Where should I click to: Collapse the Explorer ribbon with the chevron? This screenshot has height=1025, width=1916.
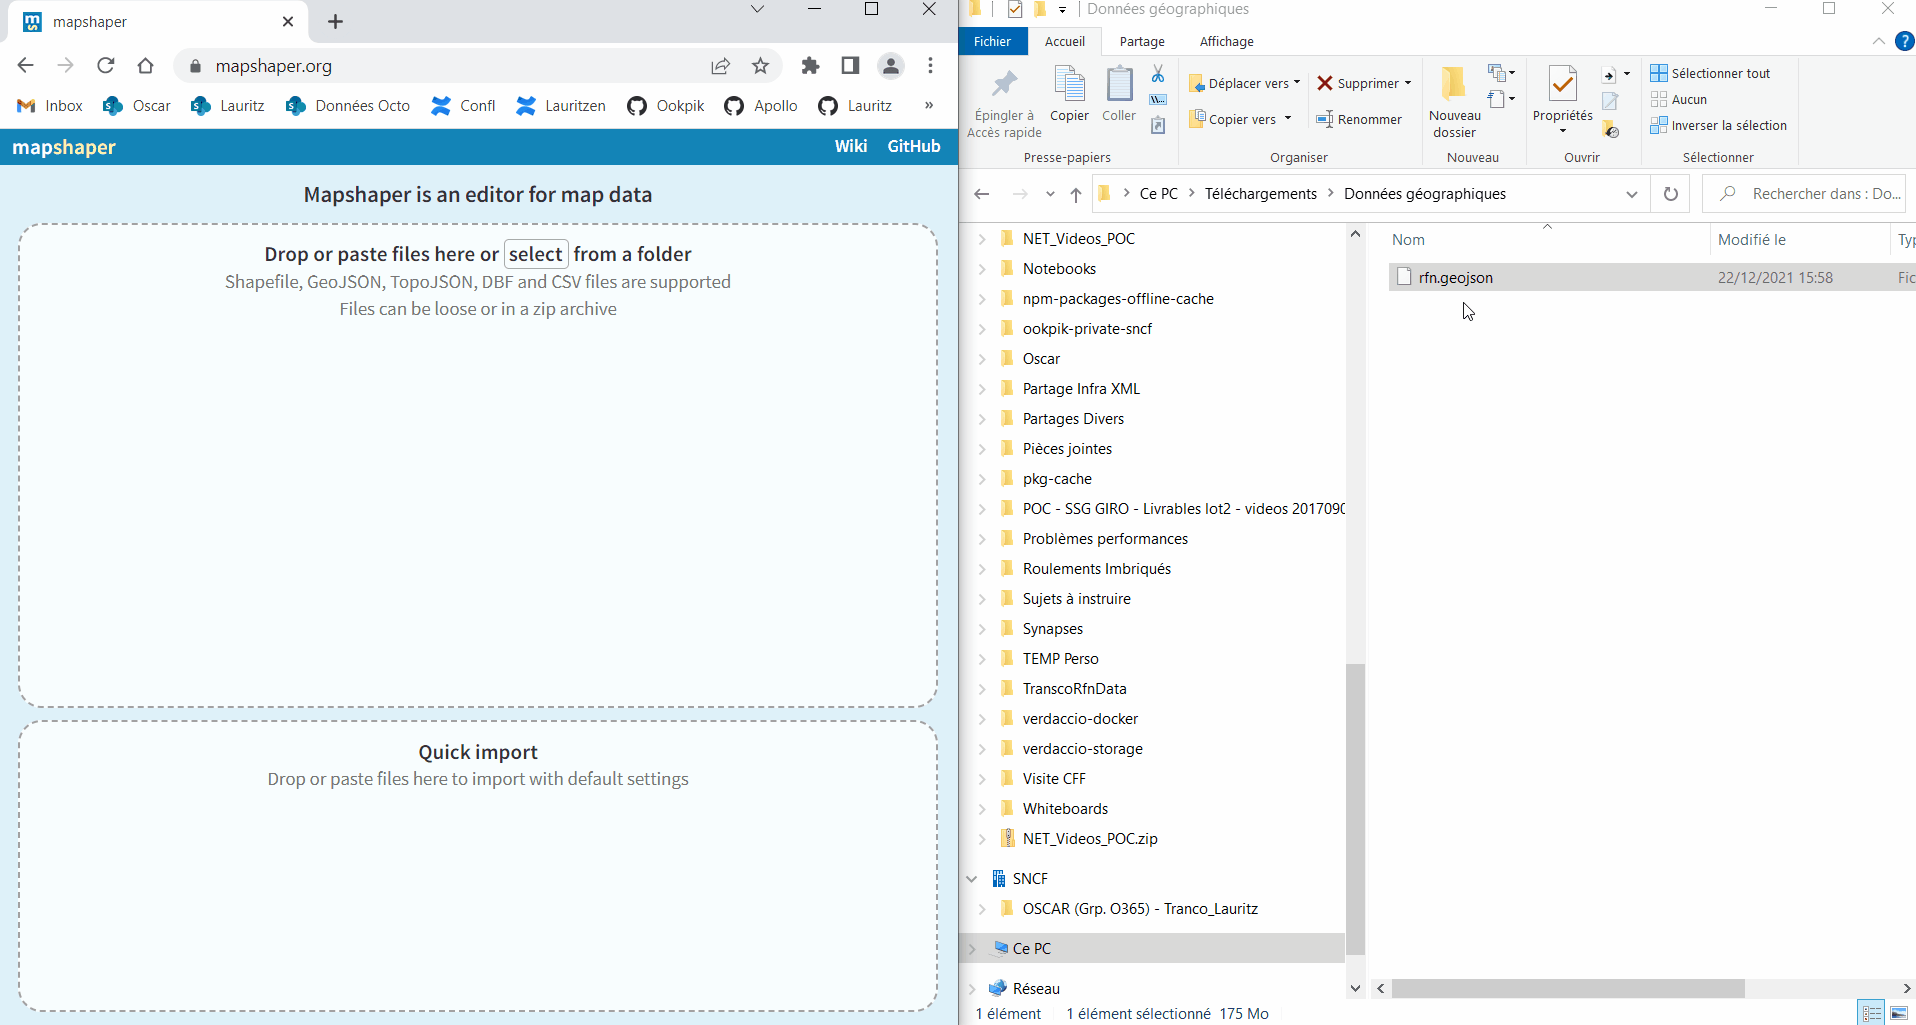(x=1879, y=41)
